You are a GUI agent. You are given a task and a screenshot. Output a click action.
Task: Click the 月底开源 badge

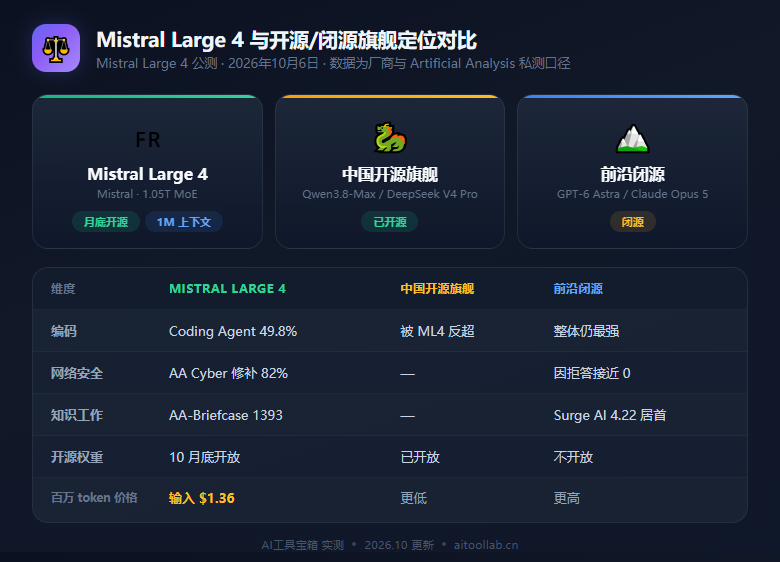pyautogui.click(x=106, y=222)
